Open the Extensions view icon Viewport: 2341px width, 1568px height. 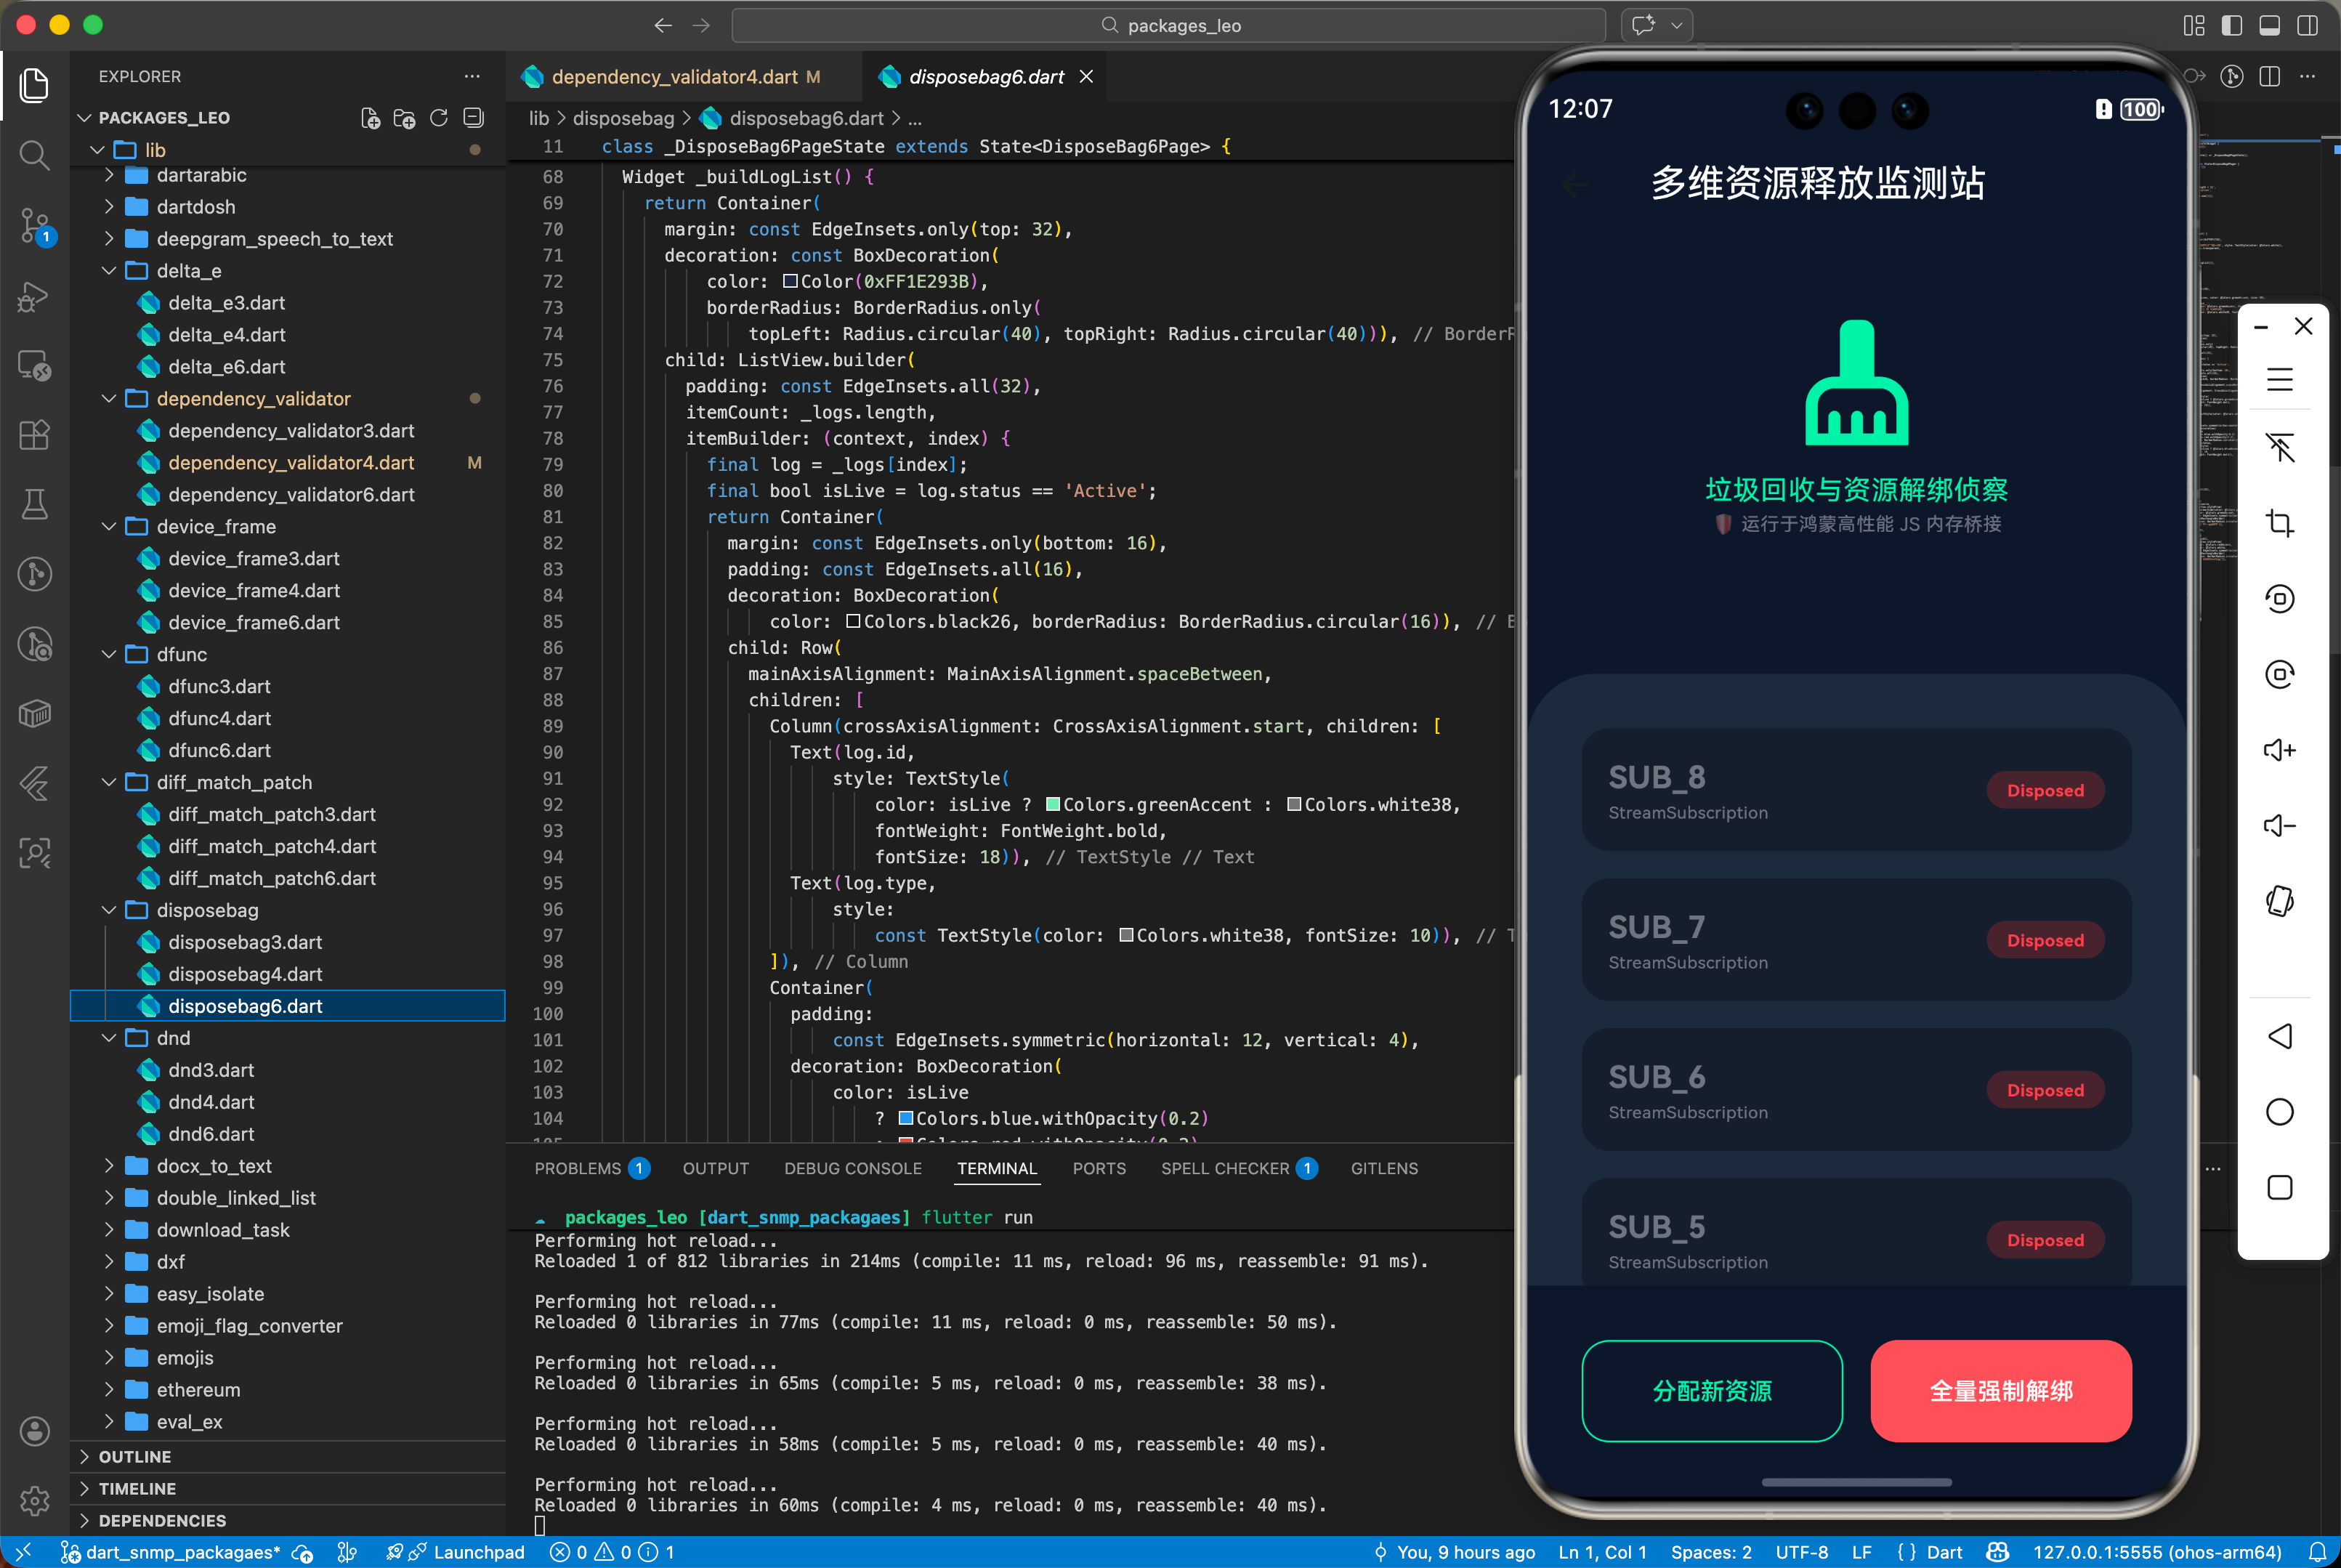tap(34, 435)
